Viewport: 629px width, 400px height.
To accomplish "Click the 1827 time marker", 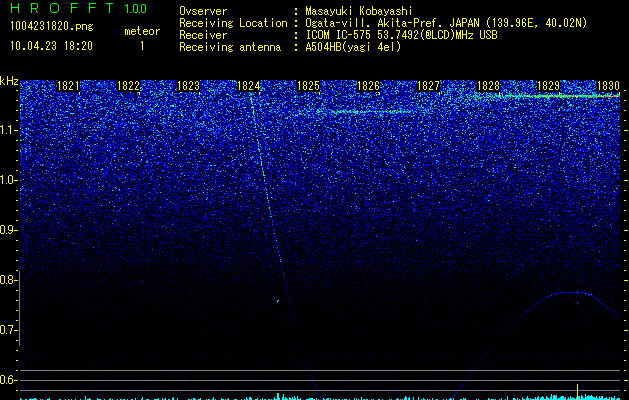I will pos(428,86).
